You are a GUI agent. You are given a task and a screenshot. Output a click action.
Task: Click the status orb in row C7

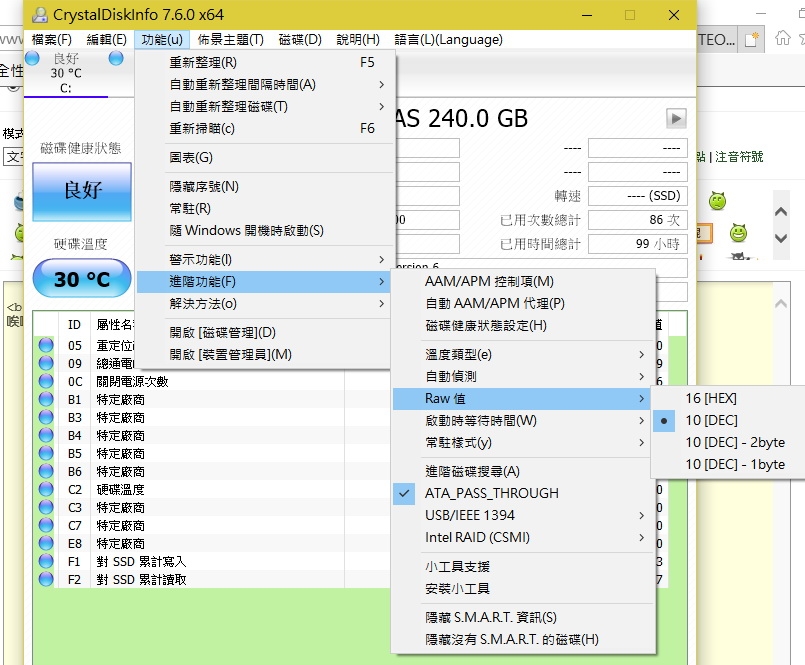tap(46, 525)
